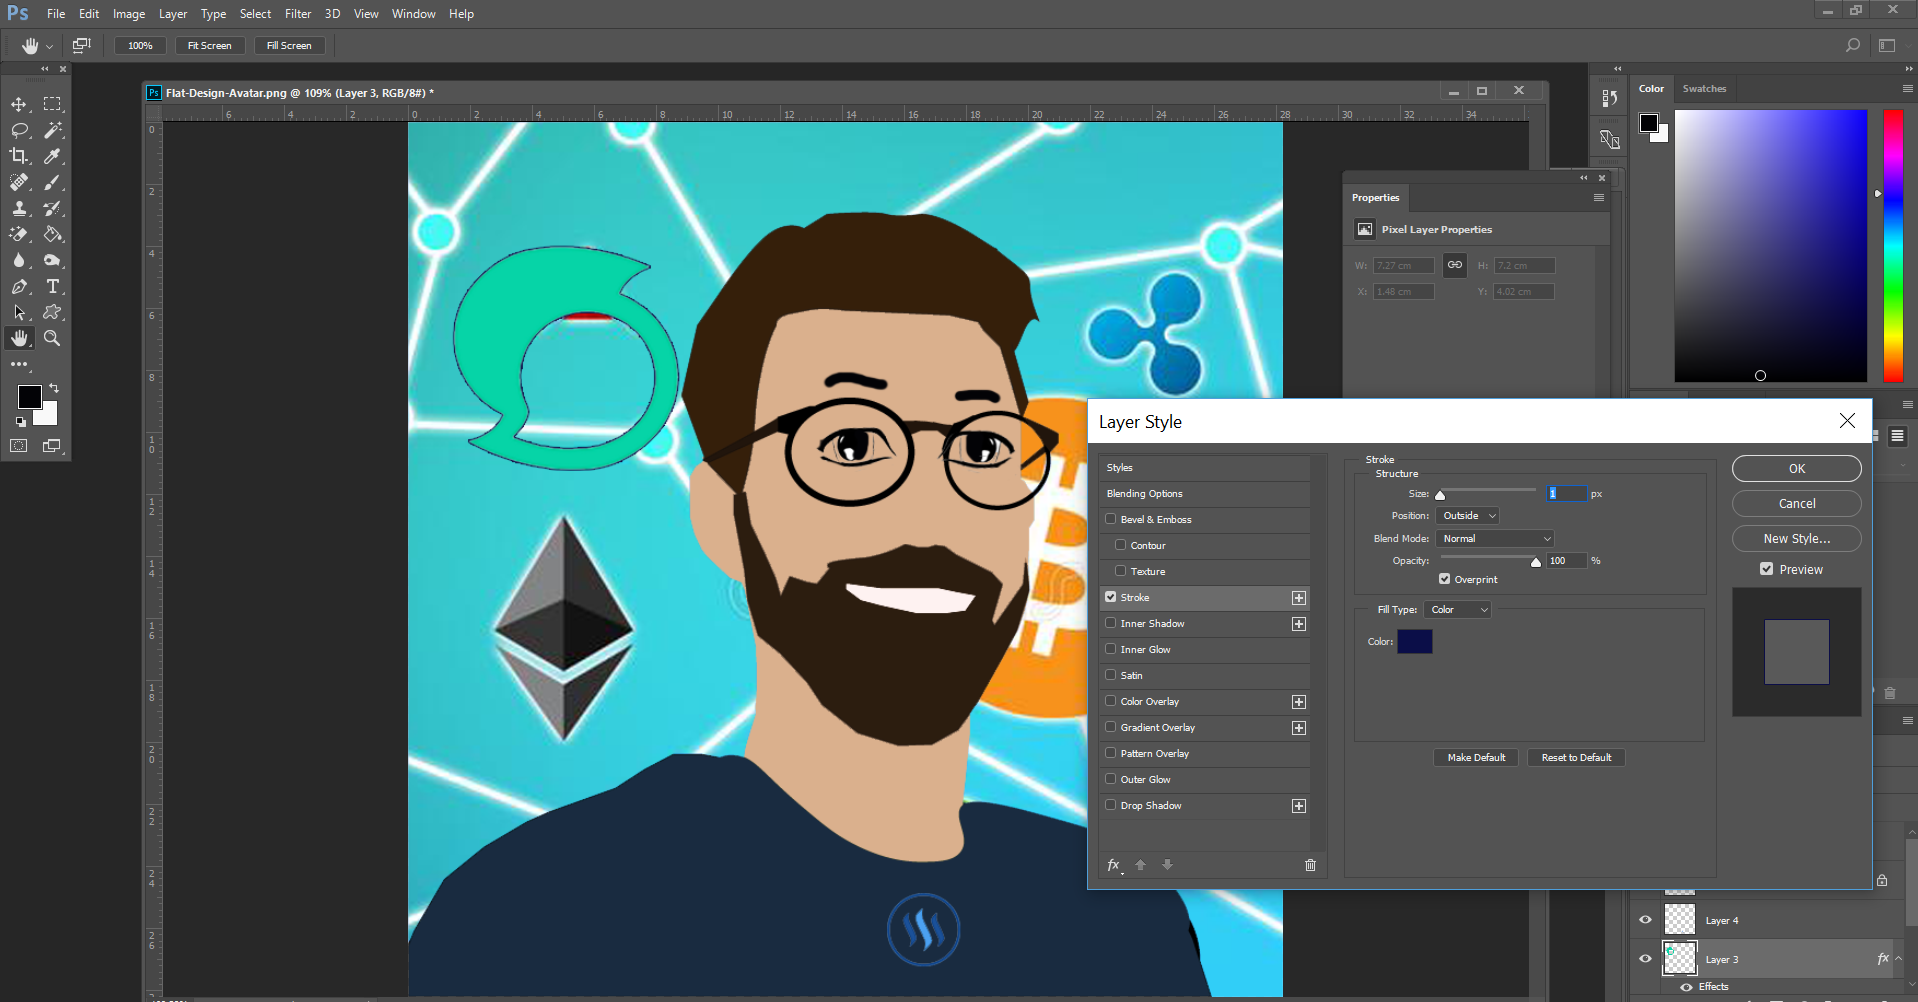Open the Fill Type dropdown
1918x1002 pixels.
[1456, 609]
